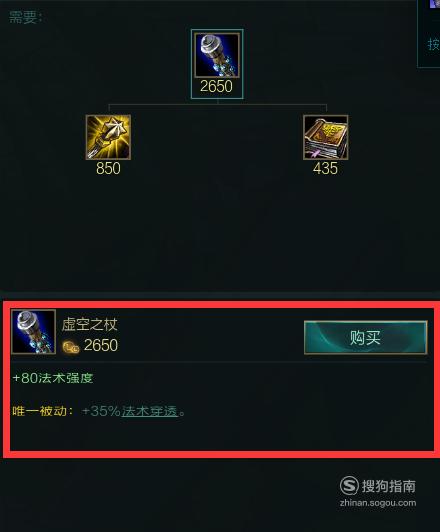Click the 虚空之杖 item name

(x=90, y=325)
